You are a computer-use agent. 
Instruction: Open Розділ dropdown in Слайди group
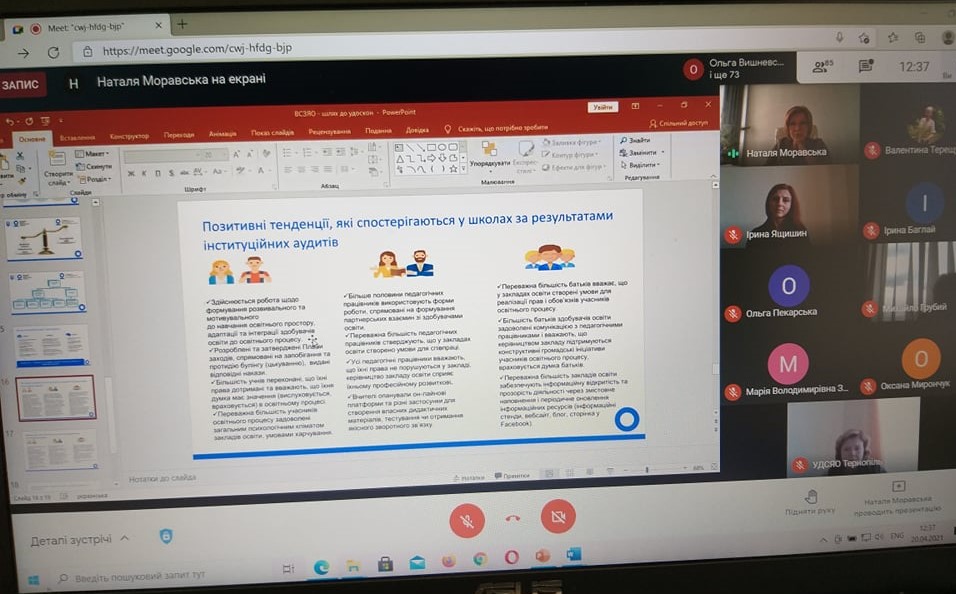pyautogui.click(x=93, y=179)
